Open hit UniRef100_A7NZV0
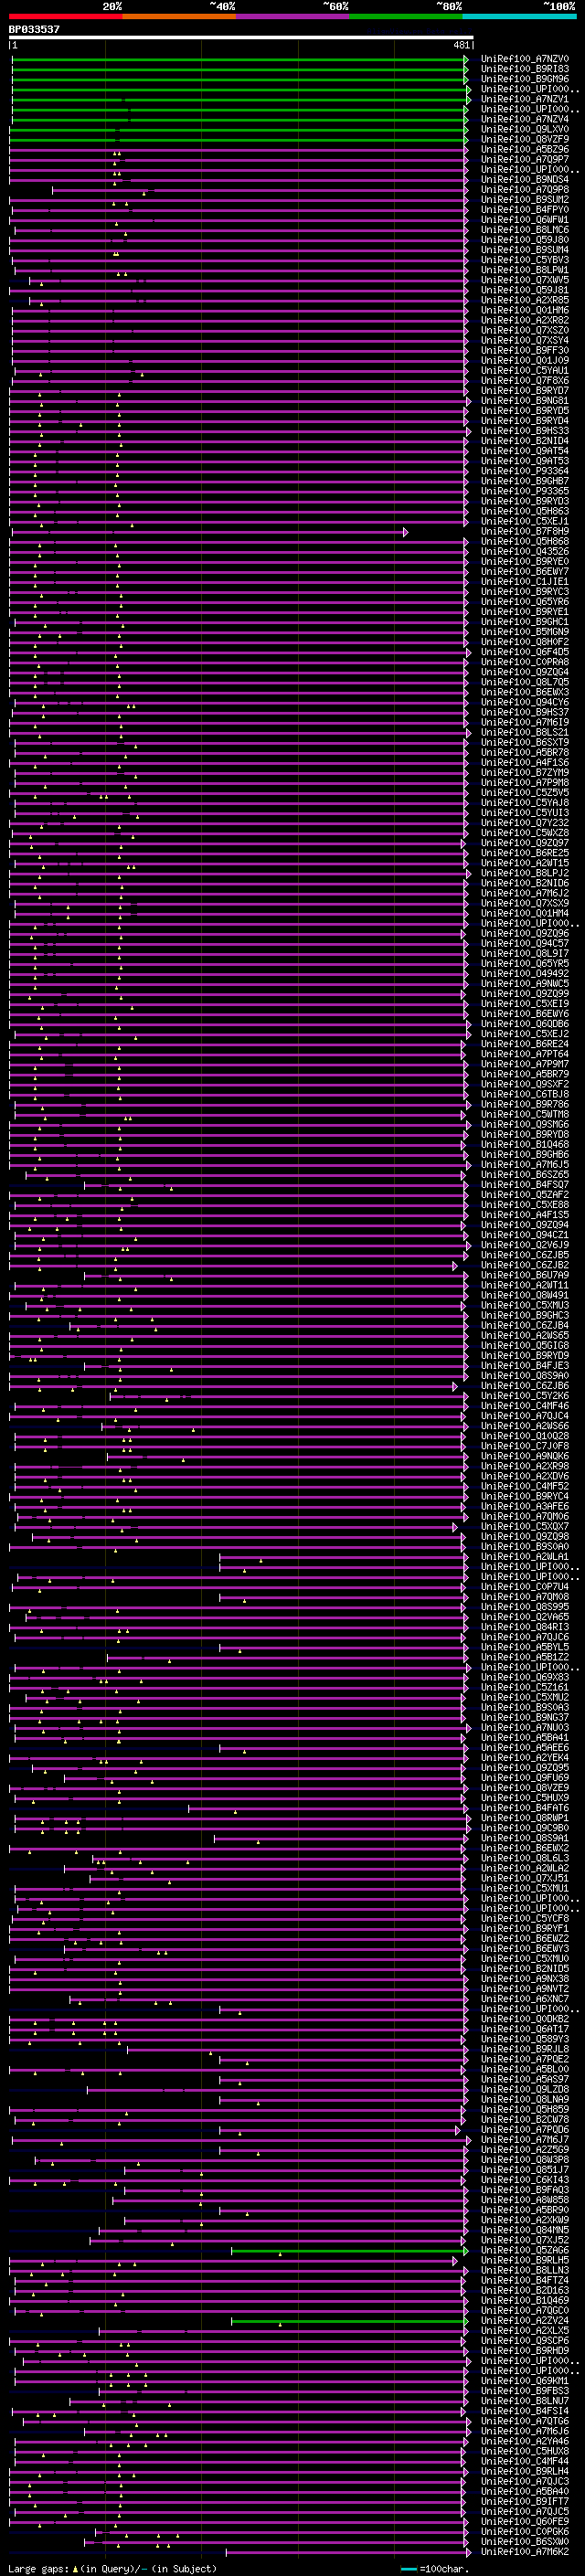 click(524, 59)
